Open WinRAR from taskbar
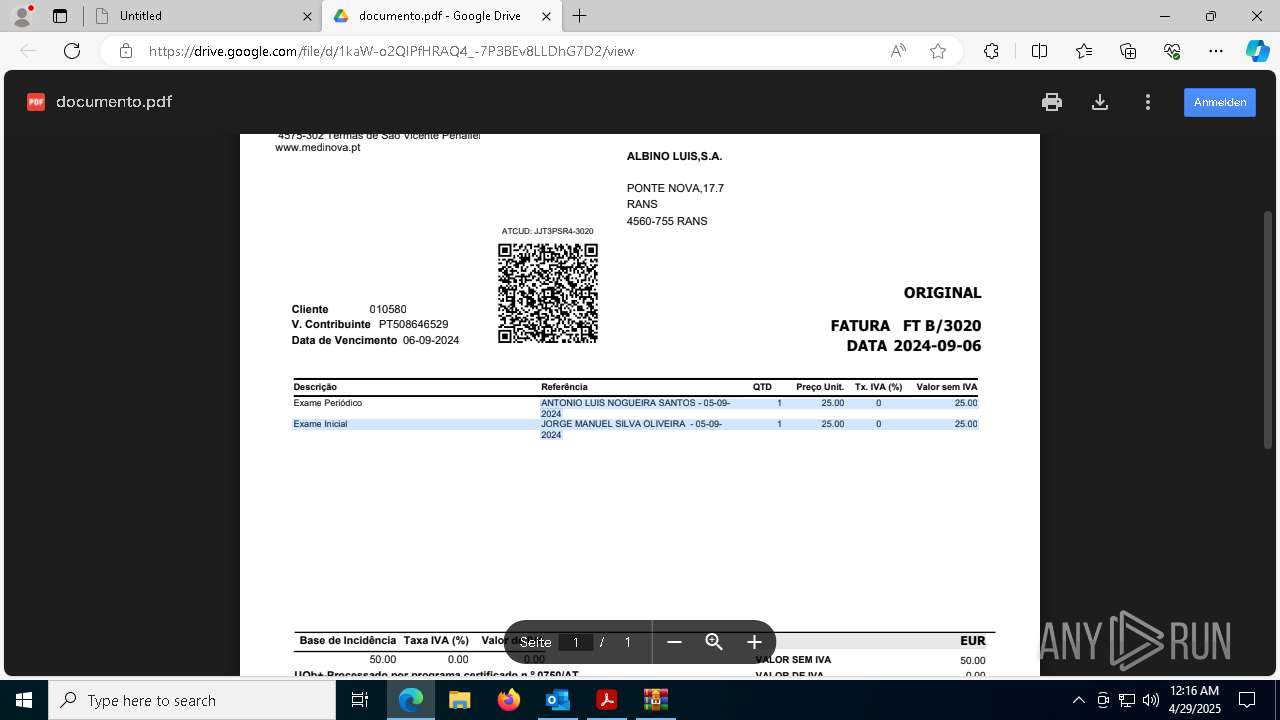This screenshot has height=720, width=1280. point(655,700)
